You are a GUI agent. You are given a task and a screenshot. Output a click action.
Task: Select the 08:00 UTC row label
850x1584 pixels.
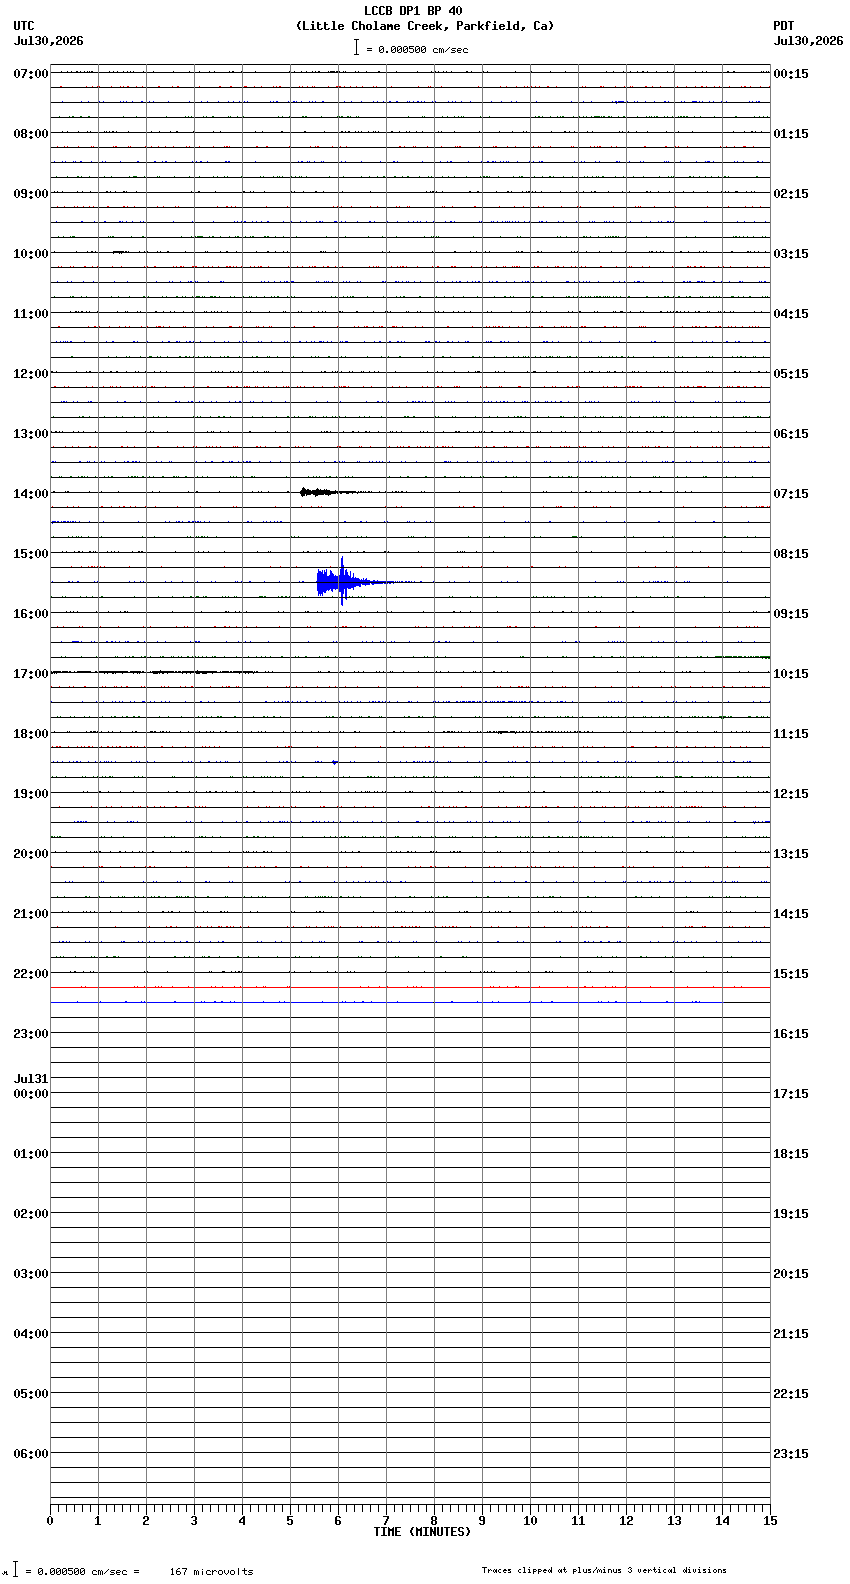pos(31,134)
